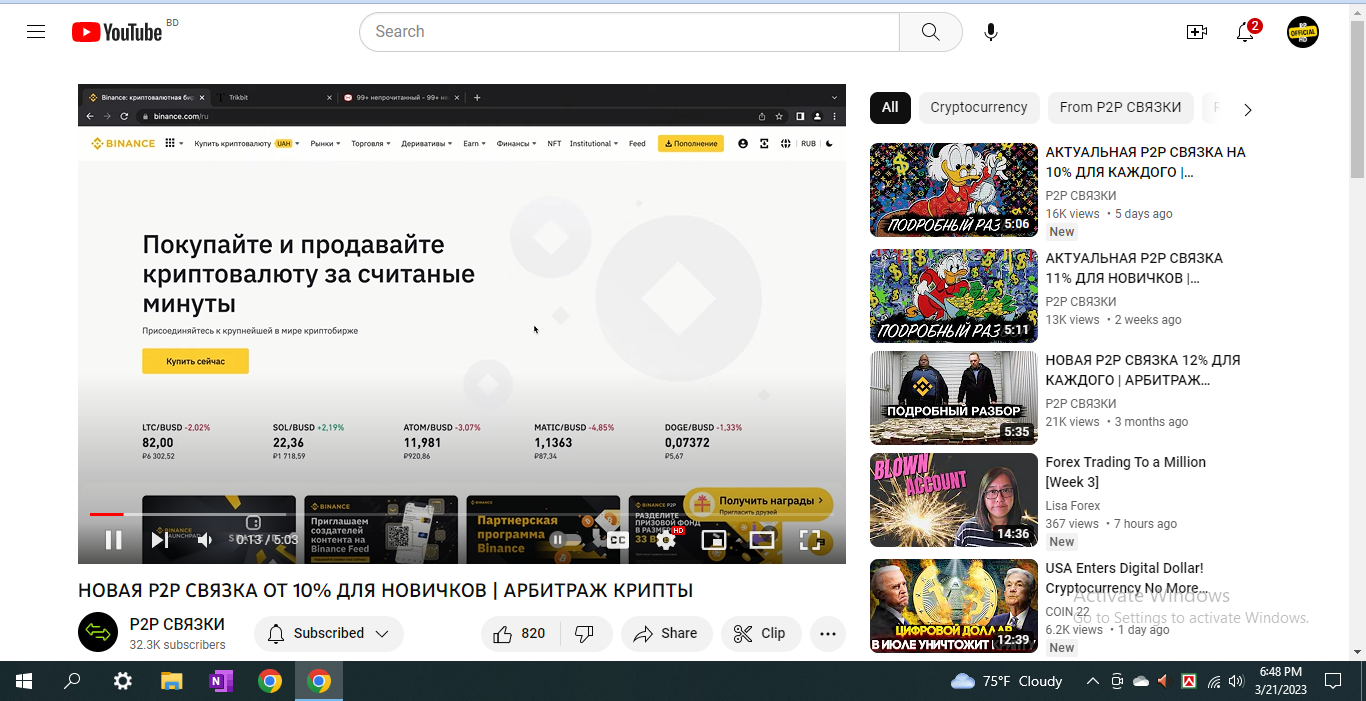Screen dimensions: 1366x701
Task: Open Settings gear in taskbar
Action: tap(123, 681)
